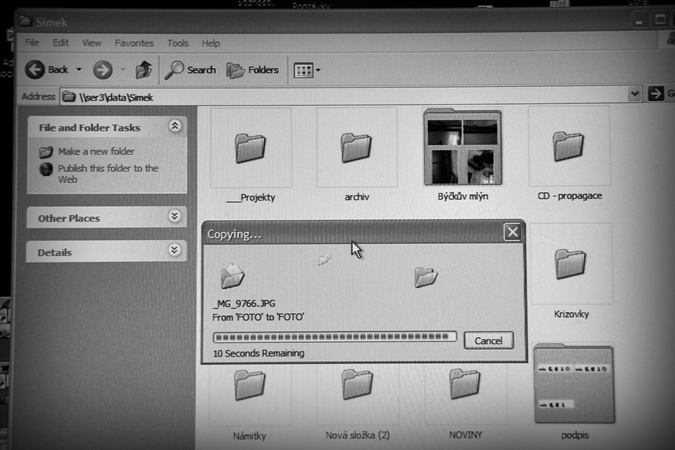
Task: Close the Copying dialog
Action: click(512, 232)
